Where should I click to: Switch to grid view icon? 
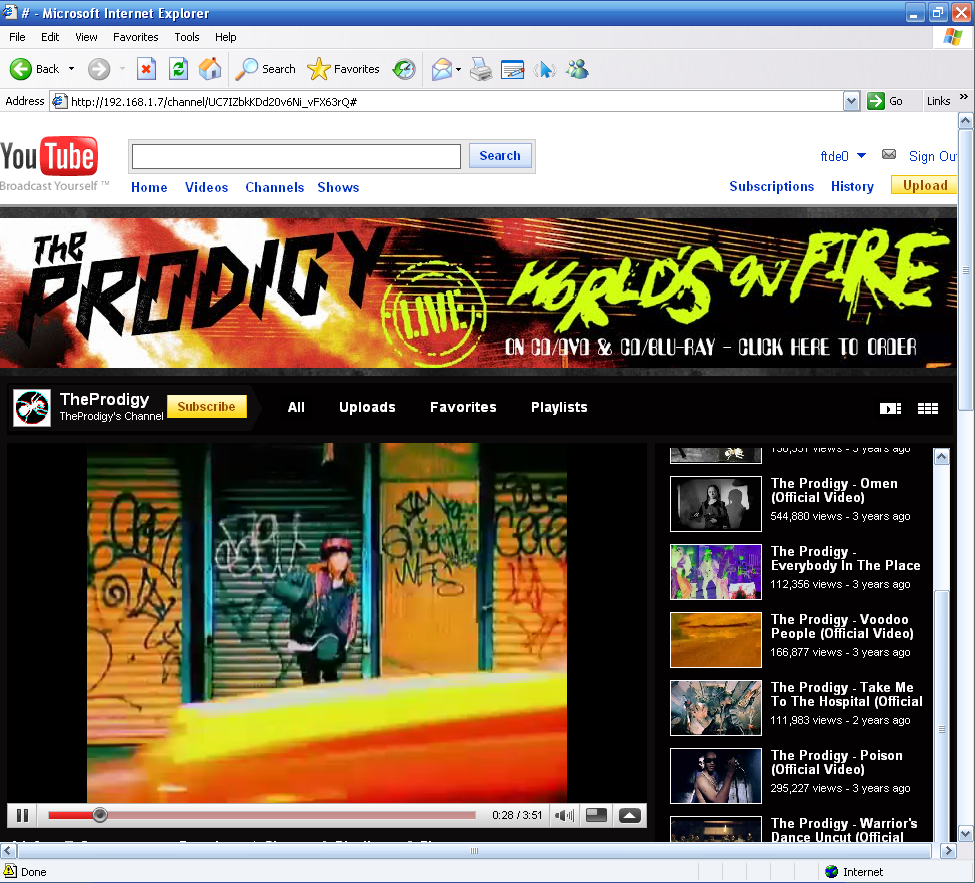928,409
